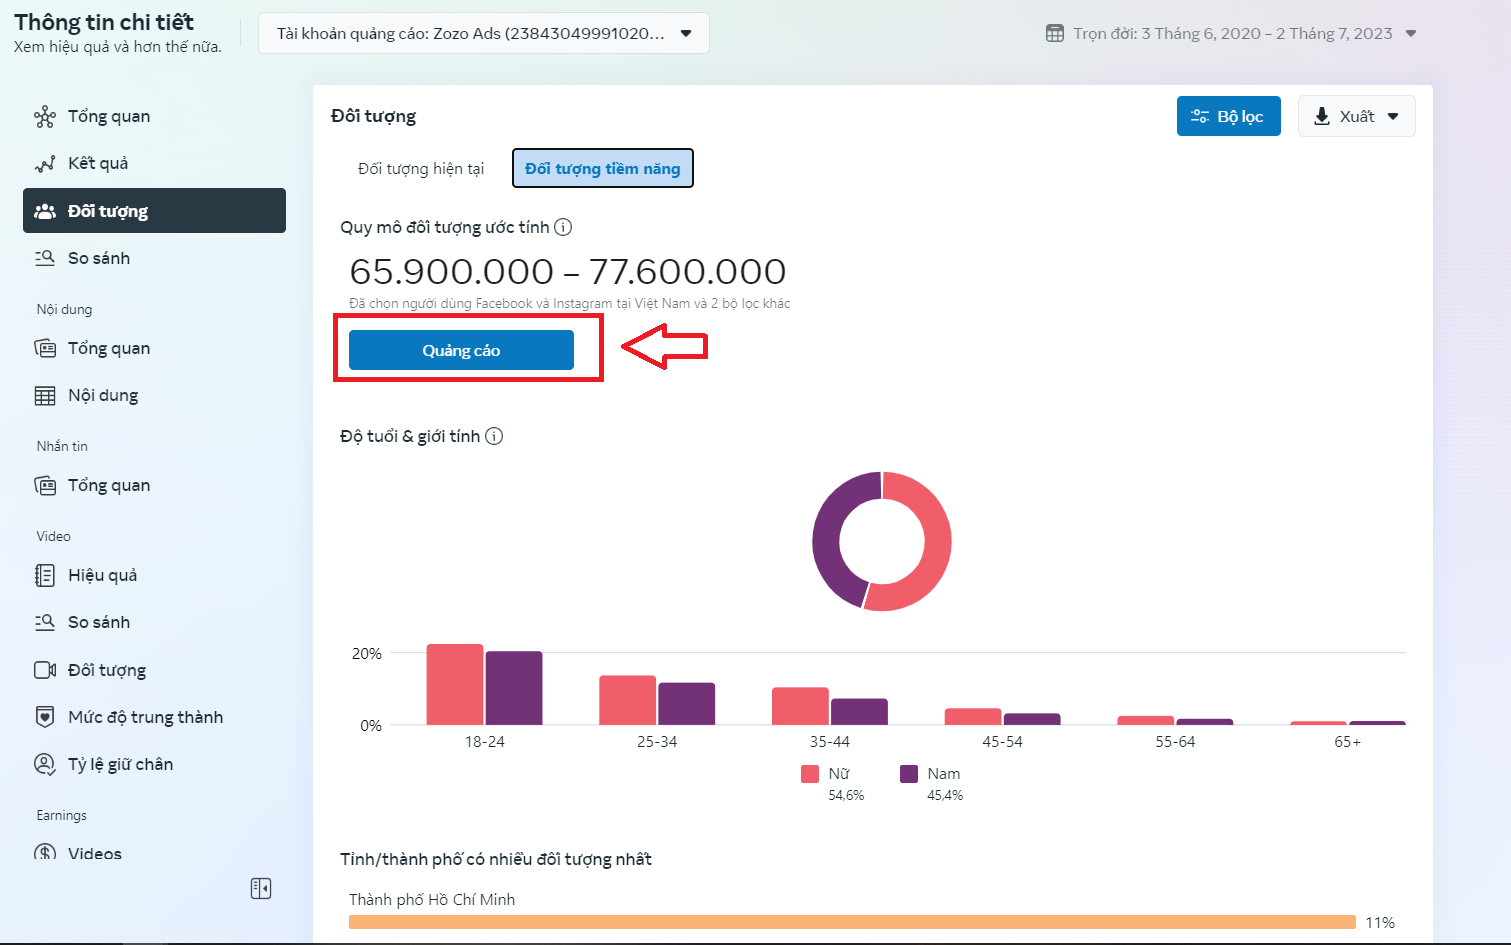Screen dimensions: 1511x945
Task: Click the calendar icon in date range
Action: pos(1055,33)
